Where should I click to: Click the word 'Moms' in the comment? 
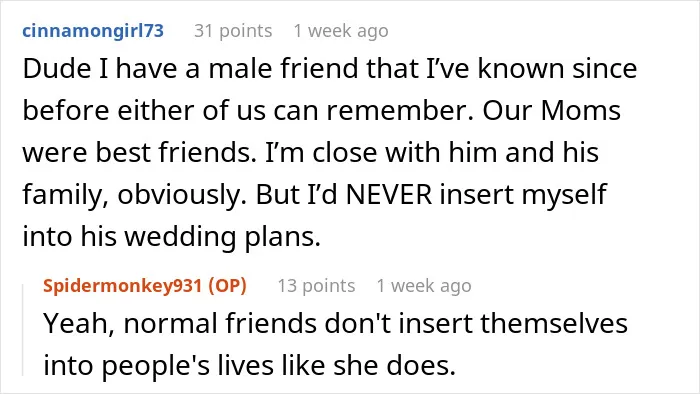[580, 111]
